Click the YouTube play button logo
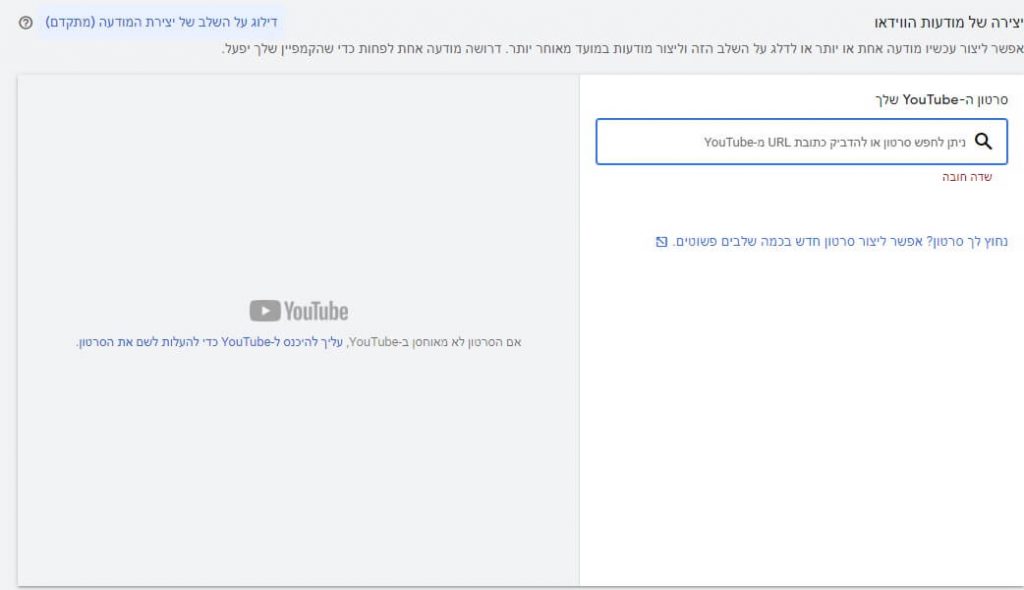 coord(267,311)
